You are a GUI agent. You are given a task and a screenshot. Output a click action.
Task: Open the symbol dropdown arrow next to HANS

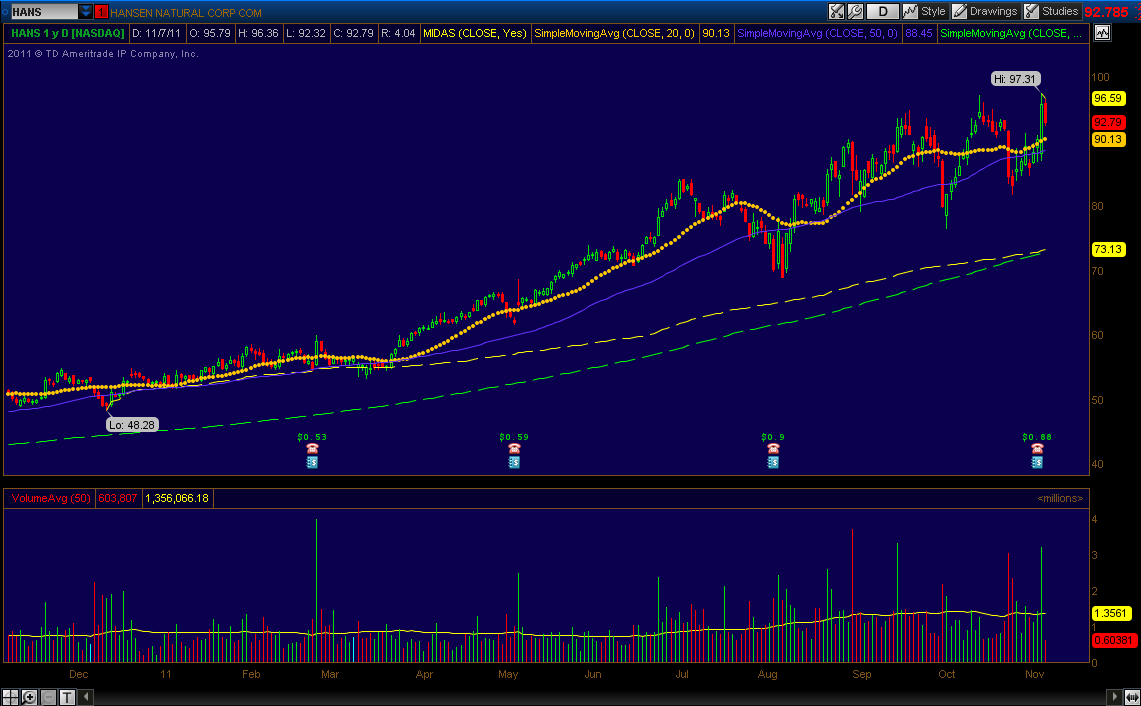[86, 12]
